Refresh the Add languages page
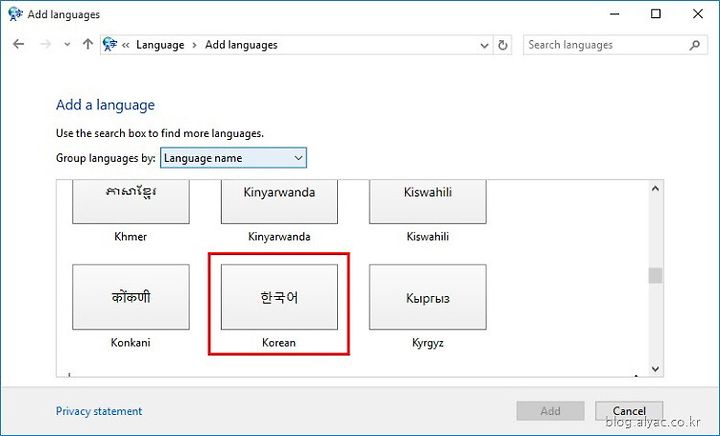The image size is (720, 436). [x=503, y=45]
